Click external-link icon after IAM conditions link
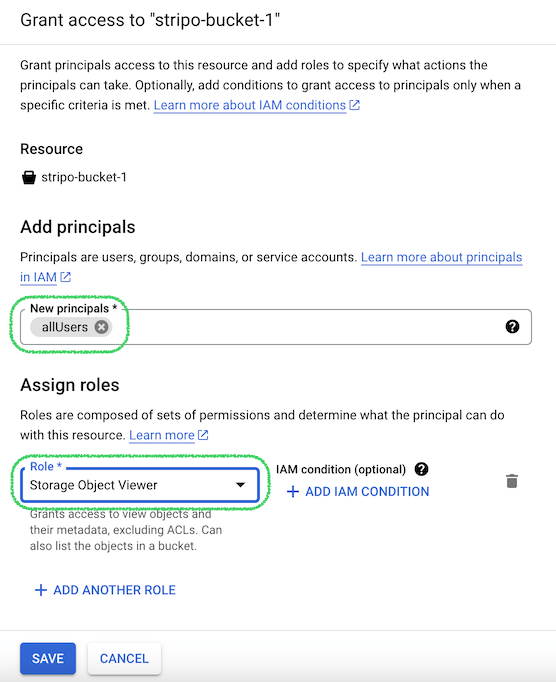 pyautogui.click(x=355, y=105)
